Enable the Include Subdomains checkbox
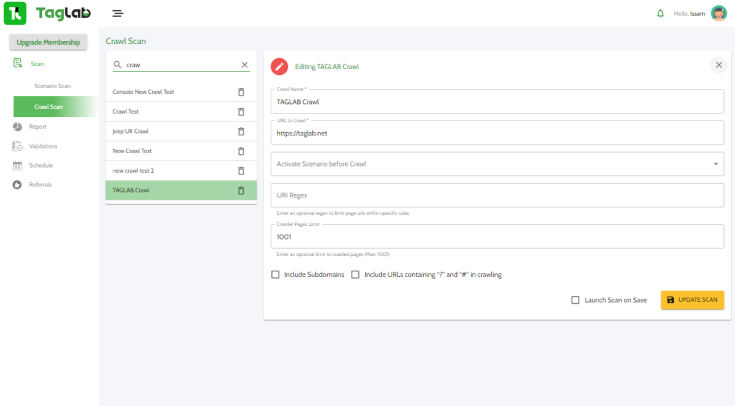This screenshot has width=735, height=406. coord(275,275)
